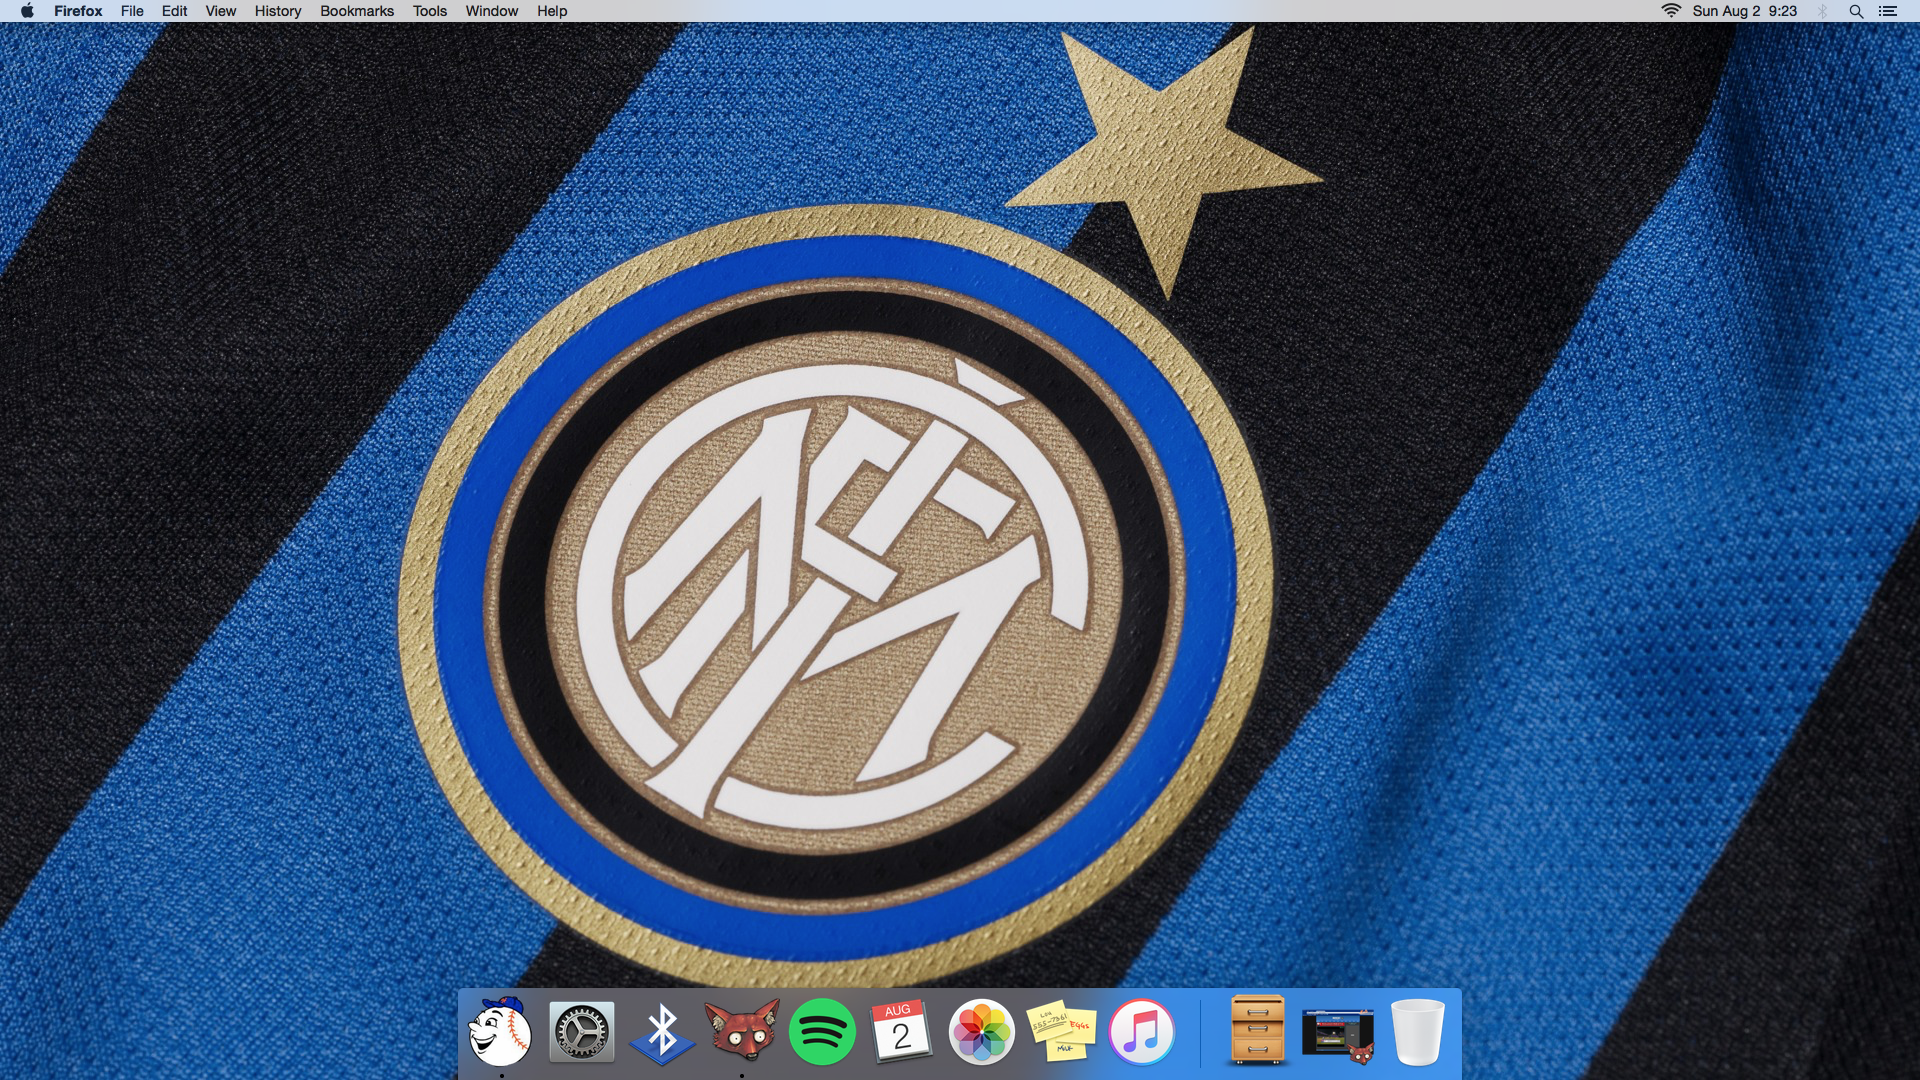Click the Wi-Fi status icon
The height and width of the screenshot is (1080, 1920).
(x=1671, y=11)
